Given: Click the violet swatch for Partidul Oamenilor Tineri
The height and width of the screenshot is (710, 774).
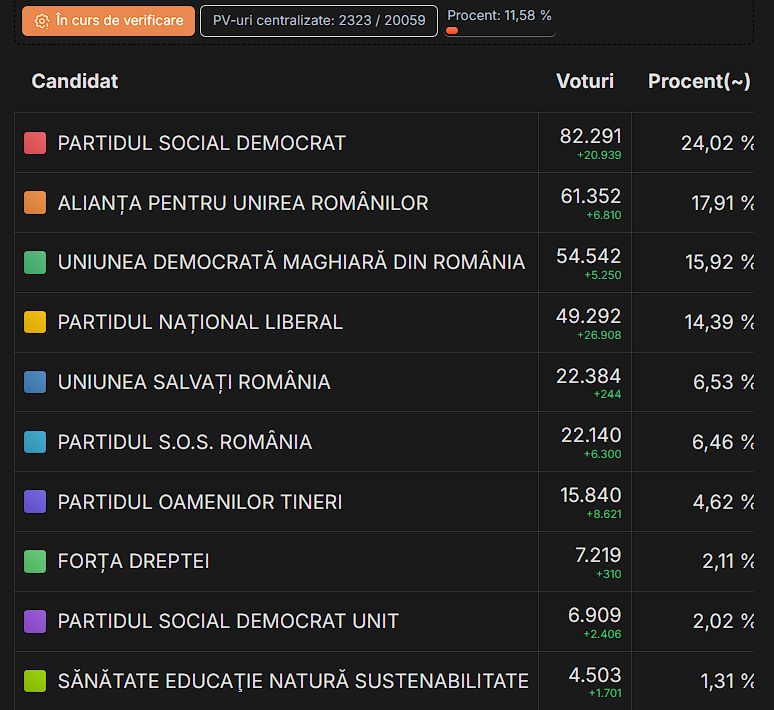Looking at the screenshot, I should 35,502.
